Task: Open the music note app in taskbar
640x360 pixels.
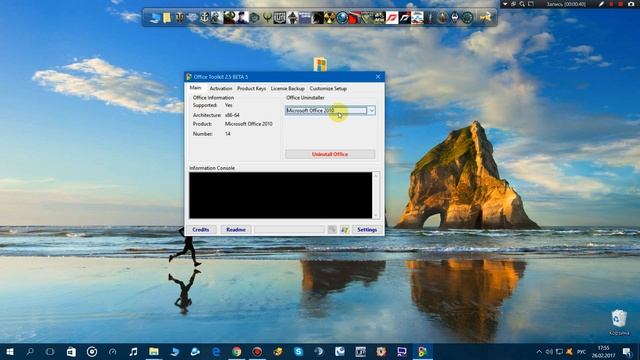Action: tap(133, 351)
